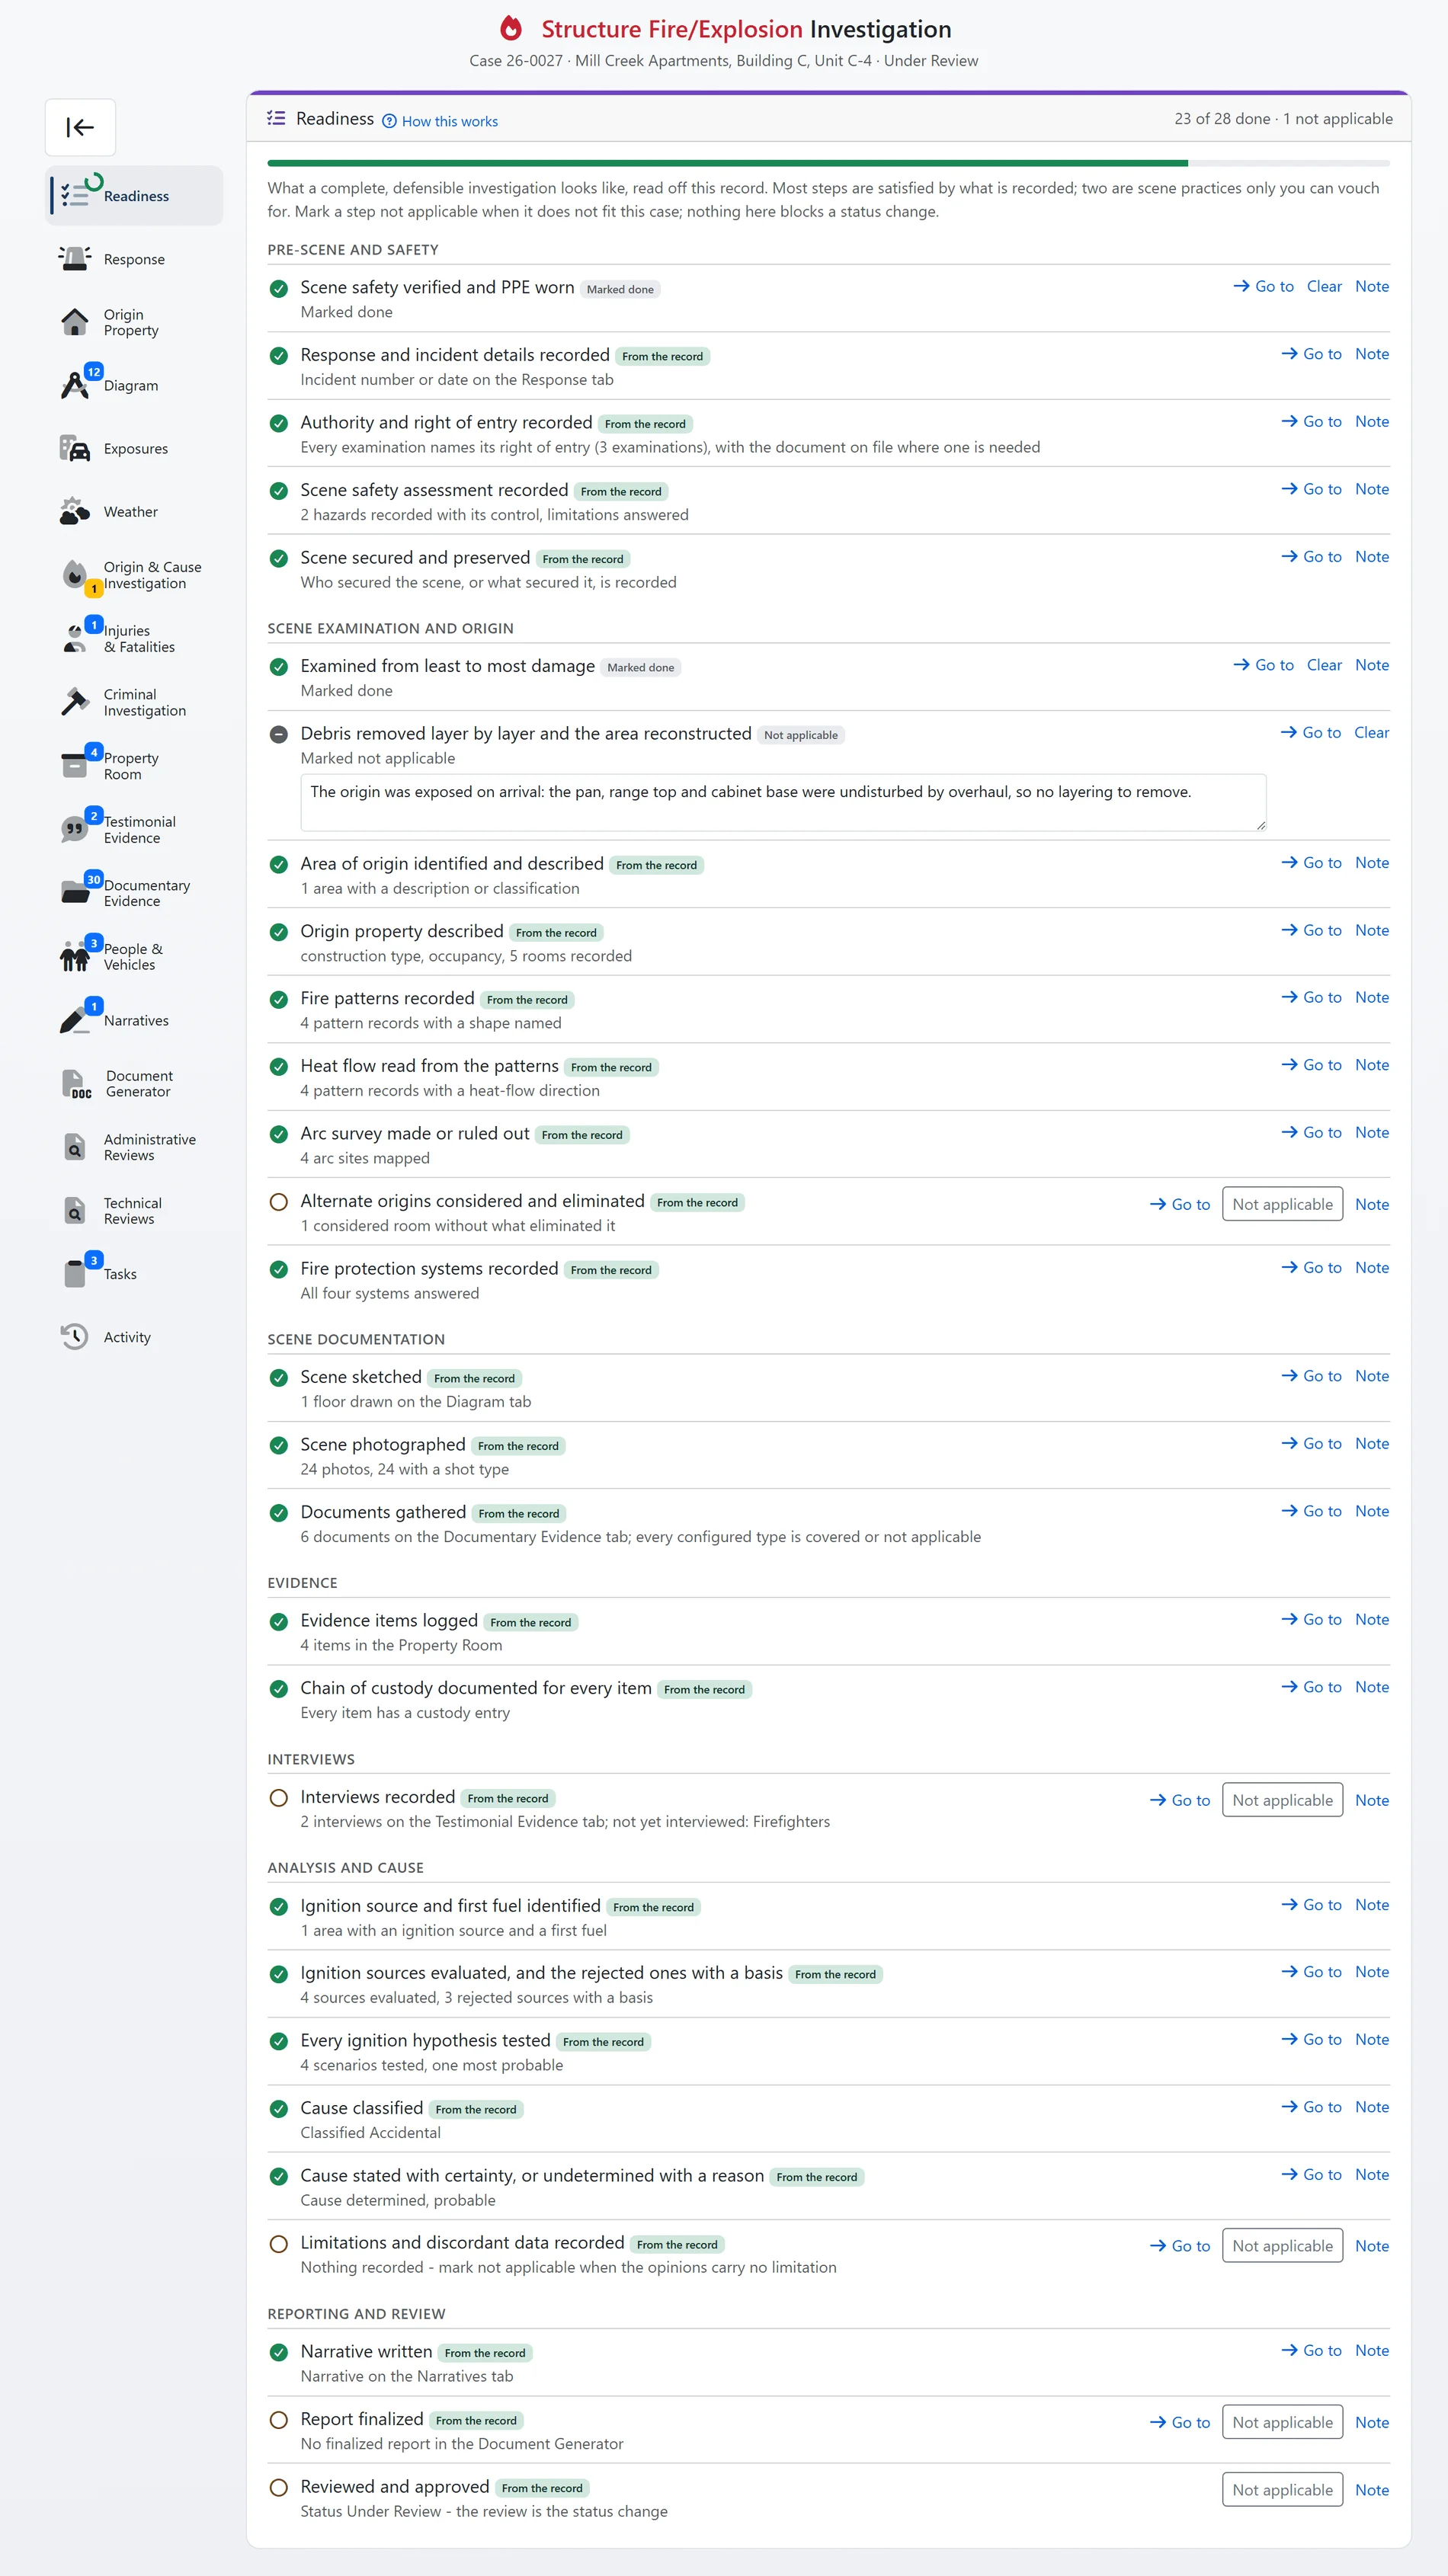
Task: Open the Criminal Investigation gavel icon
Action: 75,702
